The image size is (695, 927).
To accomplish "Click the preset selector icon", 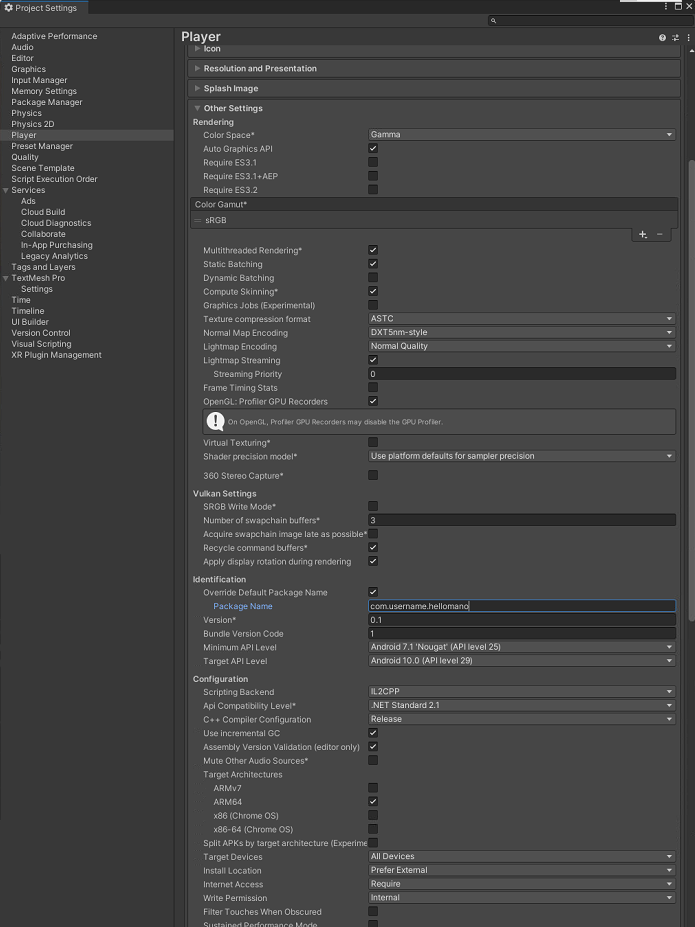I will [x=674, y=37].
